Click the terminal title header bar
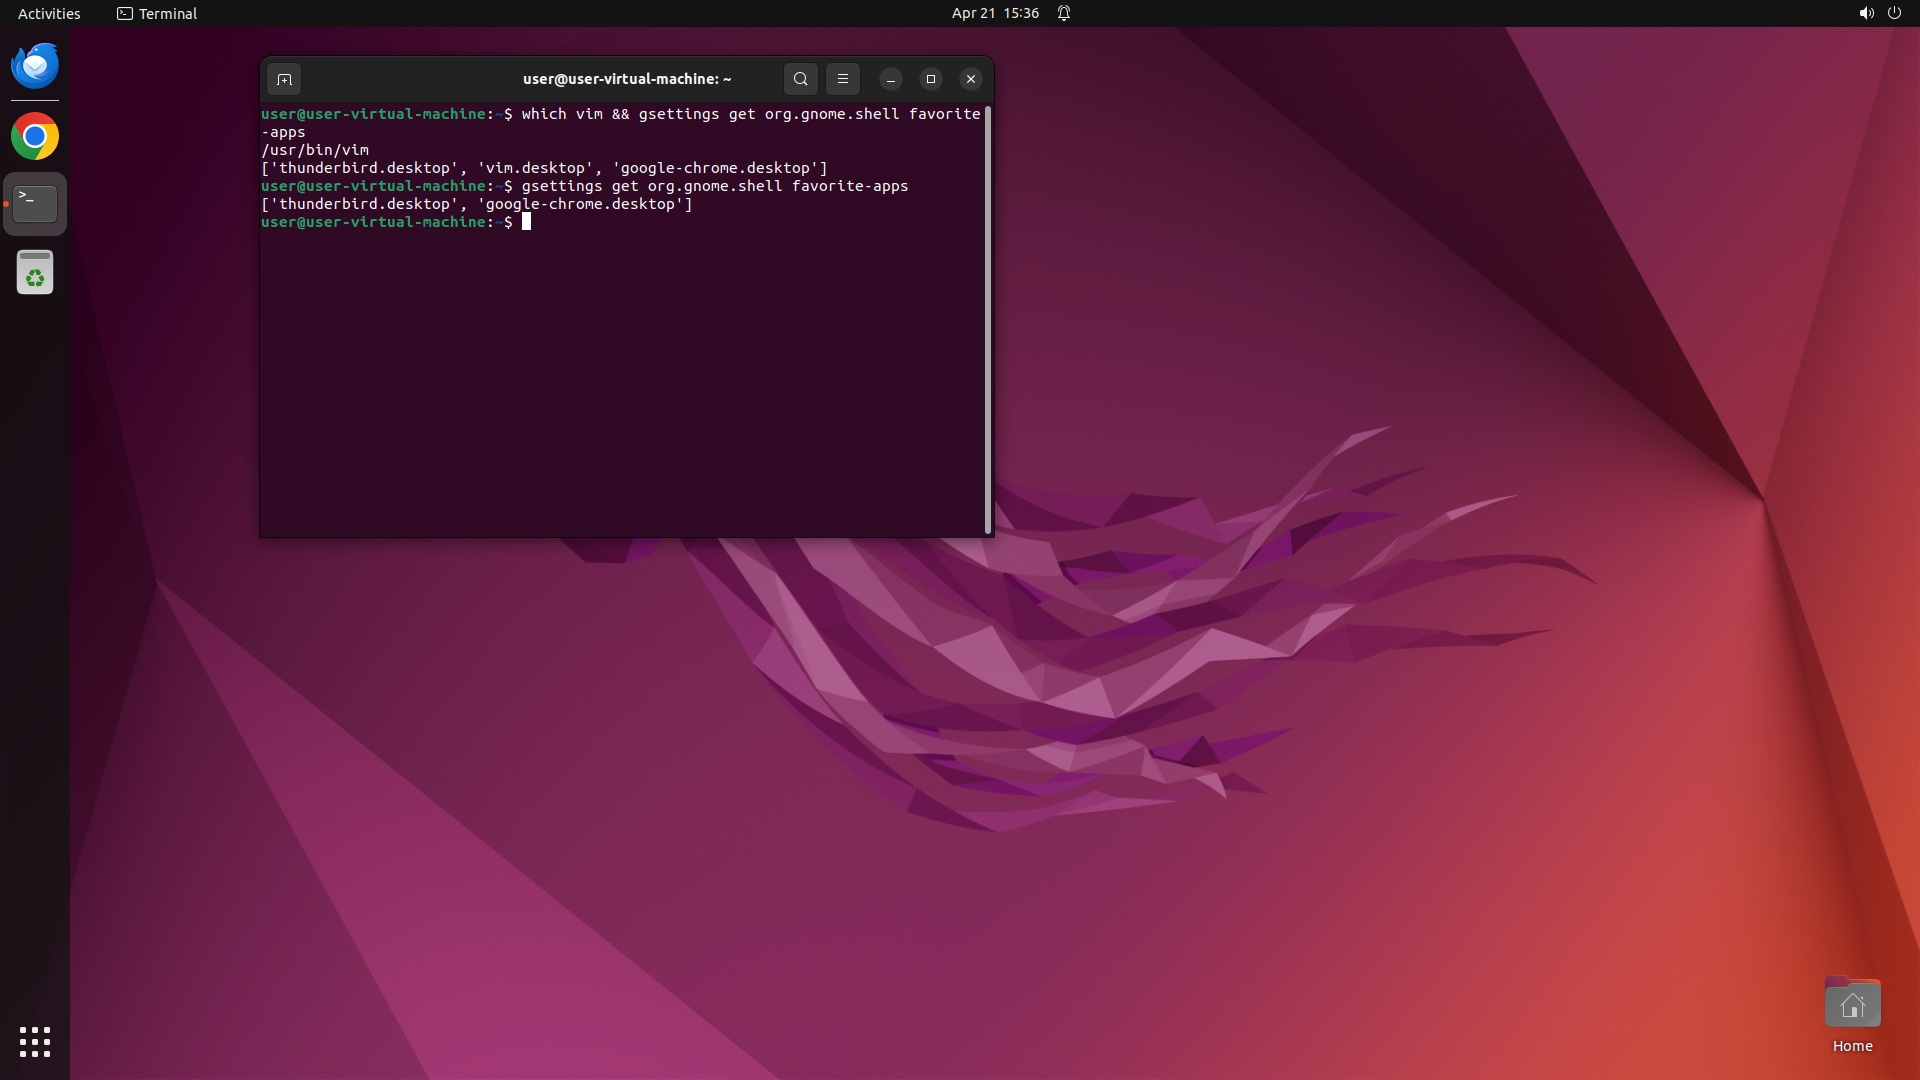 (x=627, y=79)
